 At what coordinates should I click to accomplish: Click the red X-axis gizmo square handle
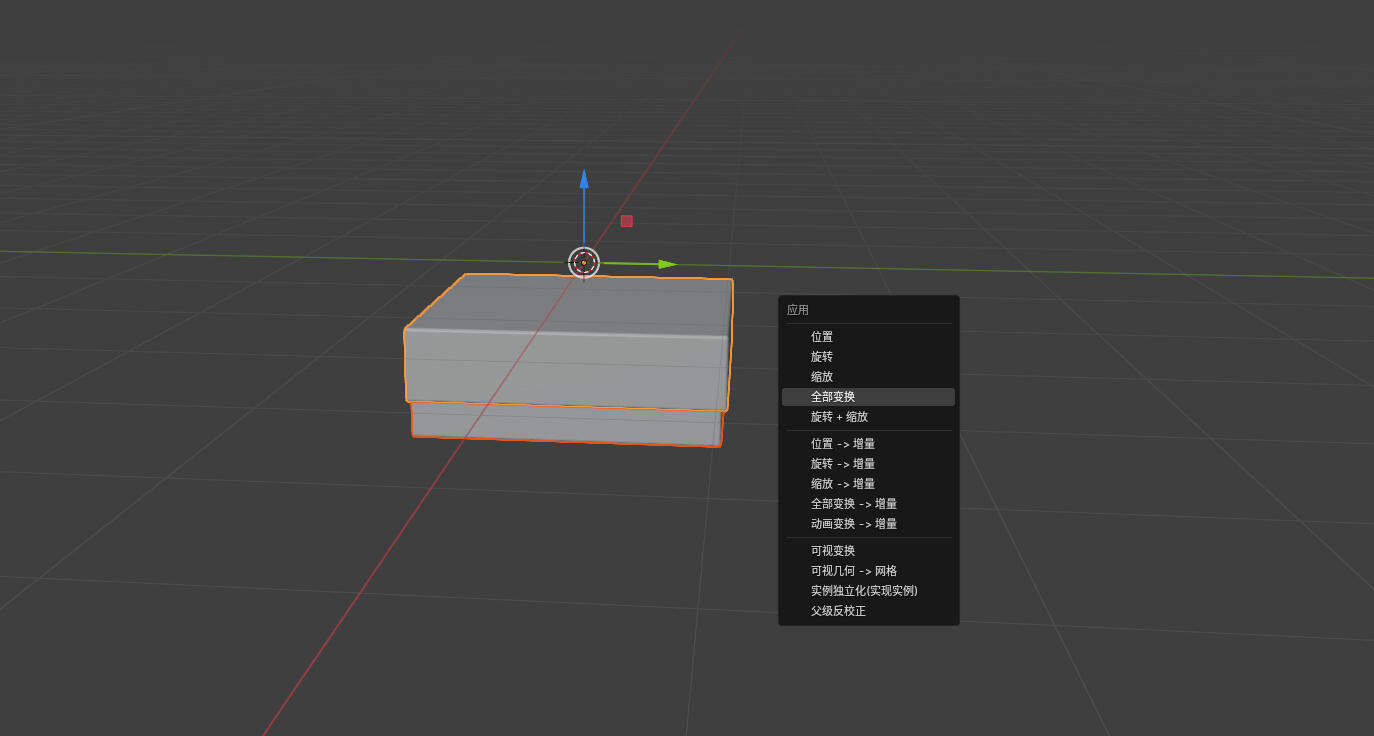[x=627, y=221]
